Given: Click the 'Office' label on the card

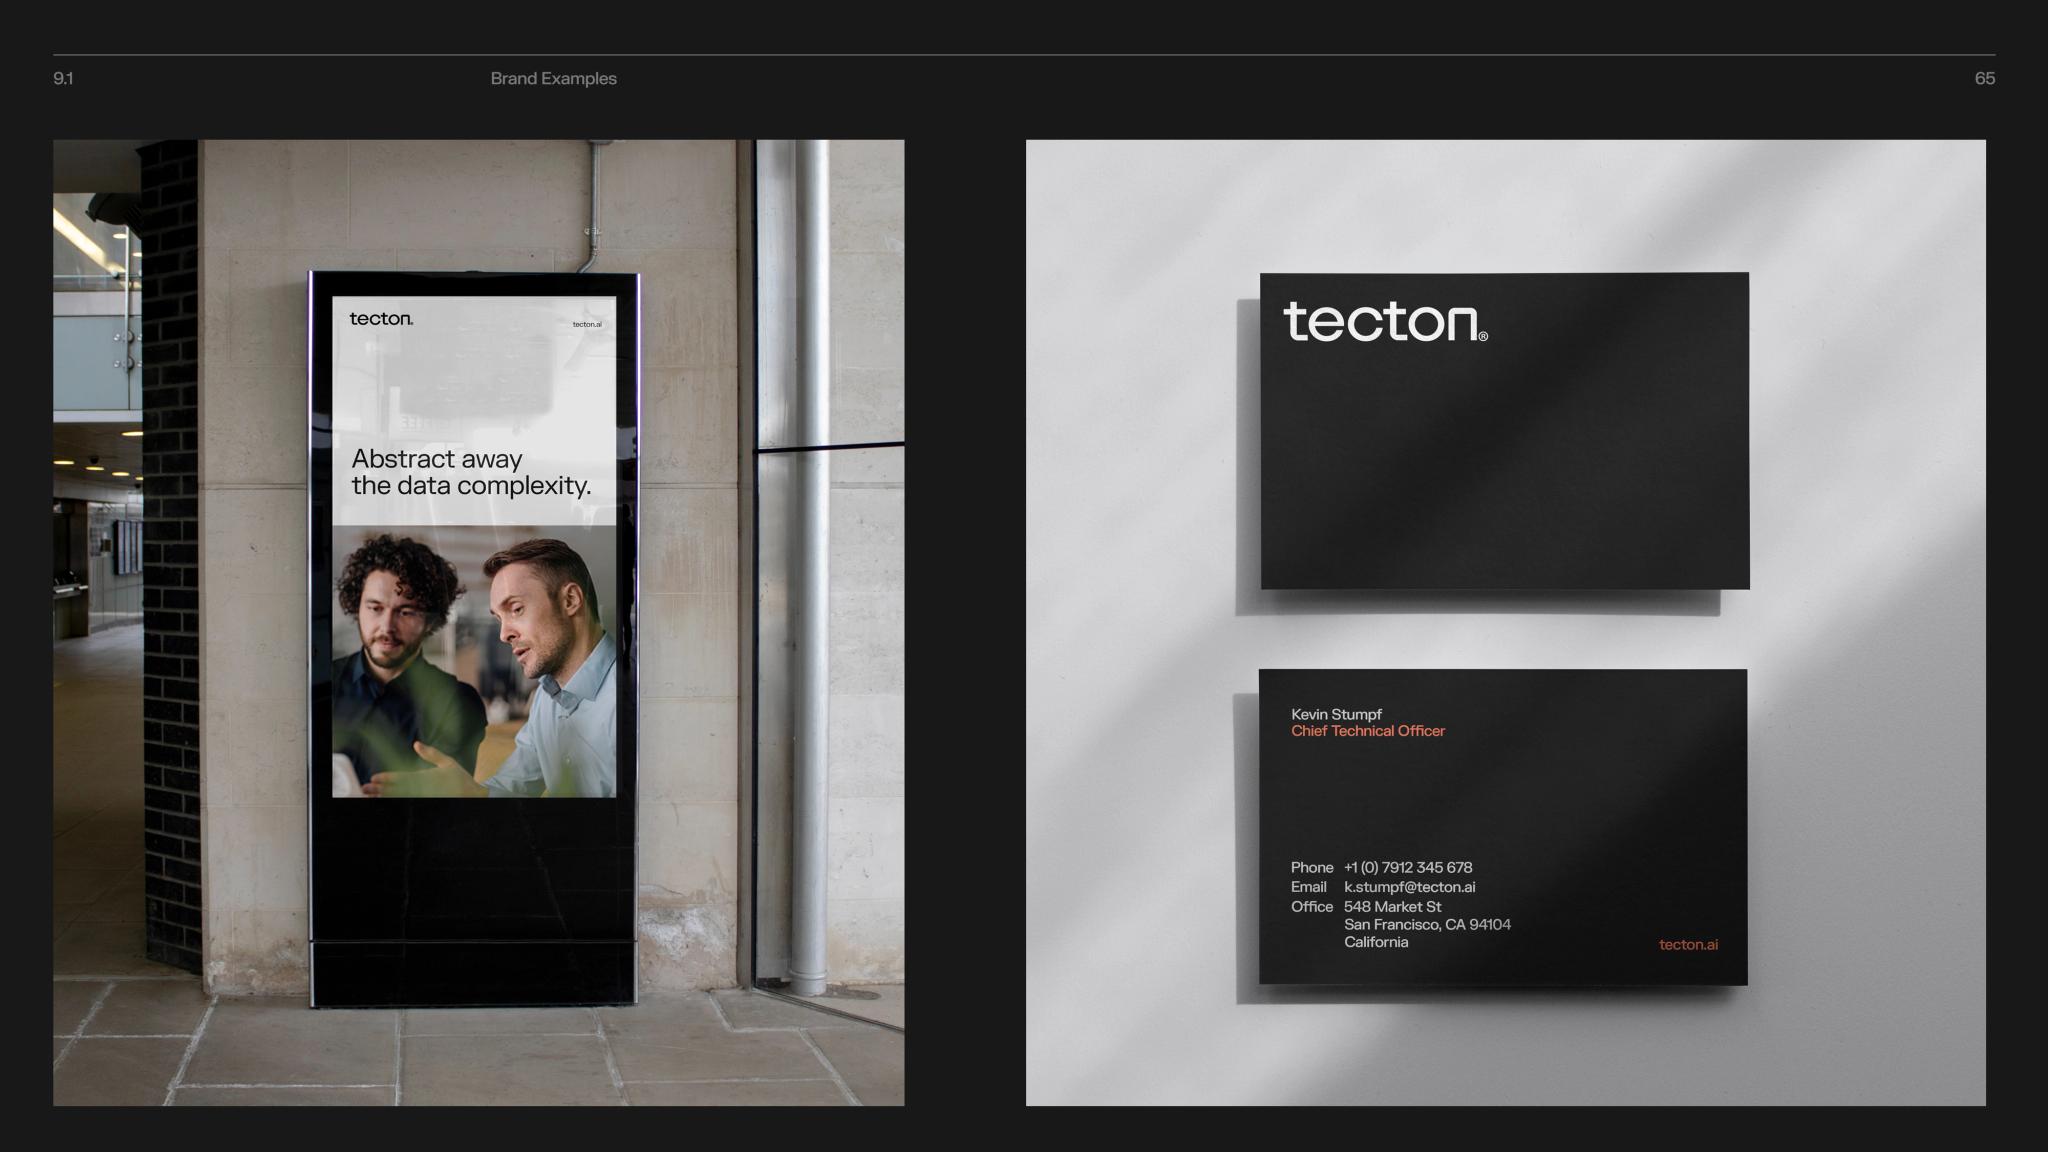Looking at the screenshot, I should (x=1312, y=906).
